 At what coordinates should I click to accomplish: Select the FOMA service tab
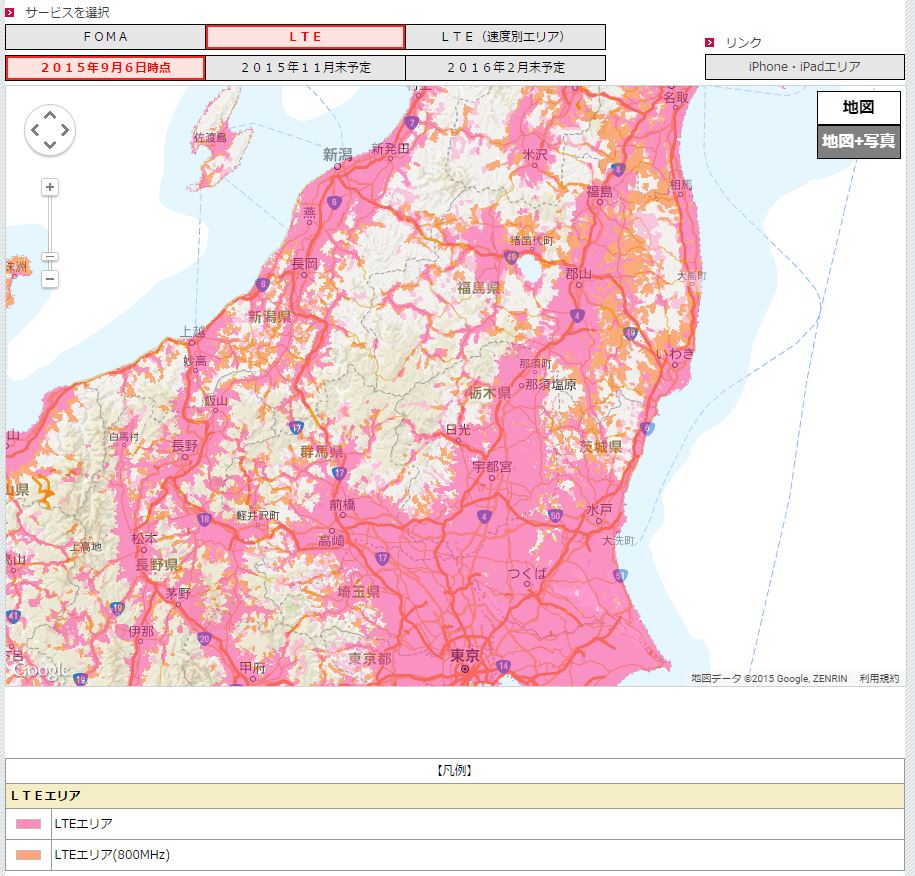pyautogui.click(x=105, y=37)
